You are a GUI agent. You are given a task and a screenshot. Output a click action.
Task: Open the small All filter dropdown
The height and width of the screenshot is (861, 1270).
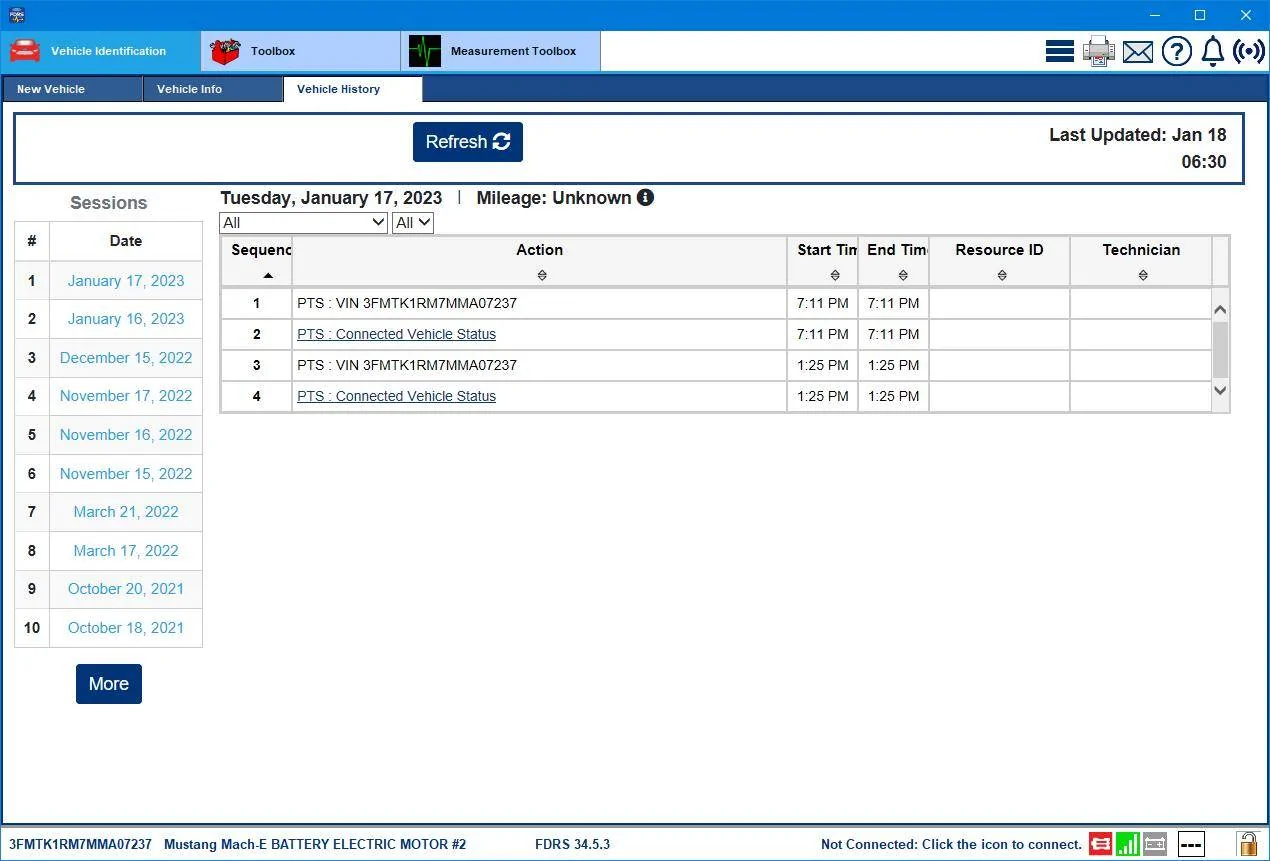(x=413, y=223)
